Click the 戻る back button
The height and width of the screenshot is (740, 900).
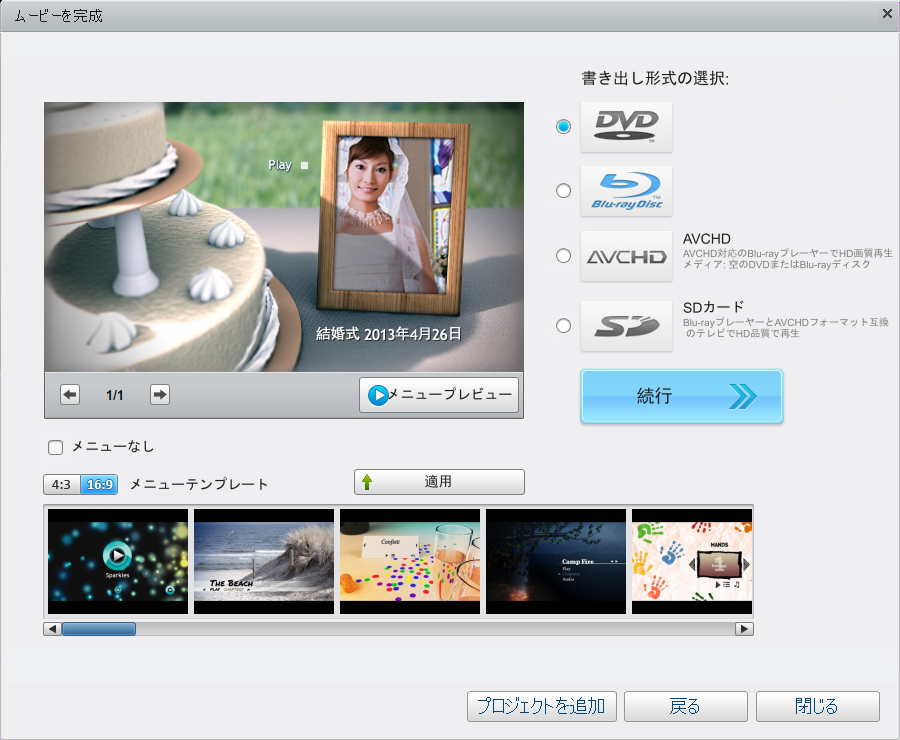point(685,706)
